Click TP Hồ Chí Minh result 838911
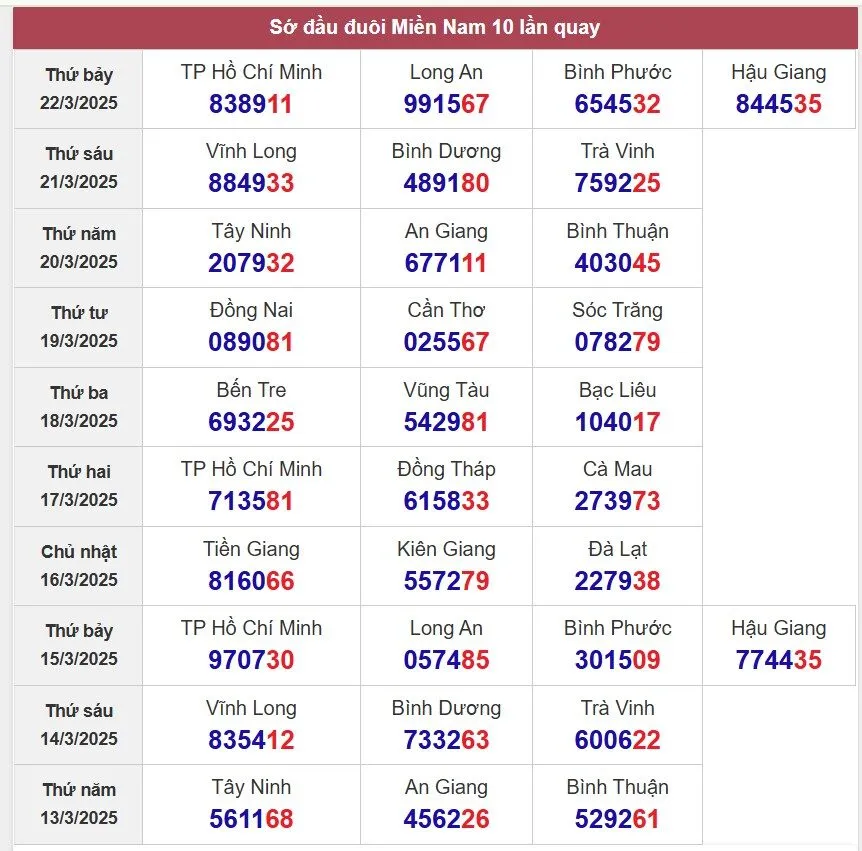 pyautogui.click(x=251, y=103)
